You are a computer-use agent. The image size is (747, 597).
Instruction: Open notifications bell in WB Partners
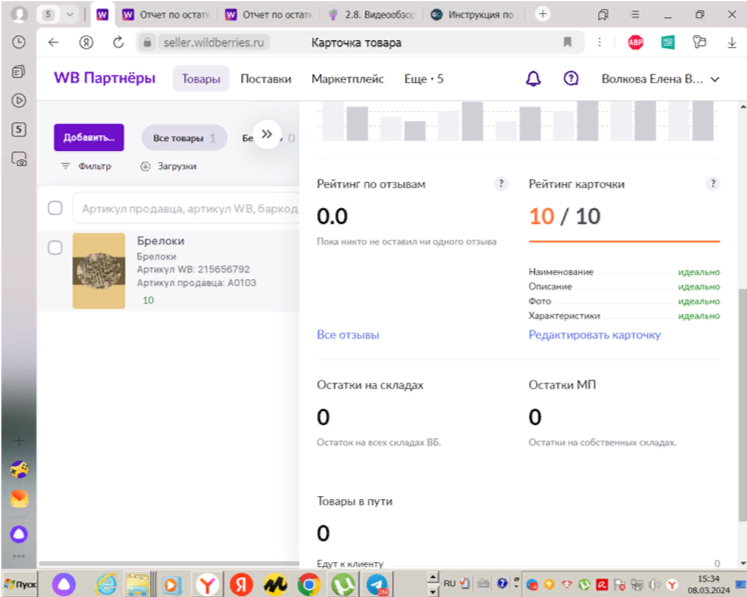point(533,79)
